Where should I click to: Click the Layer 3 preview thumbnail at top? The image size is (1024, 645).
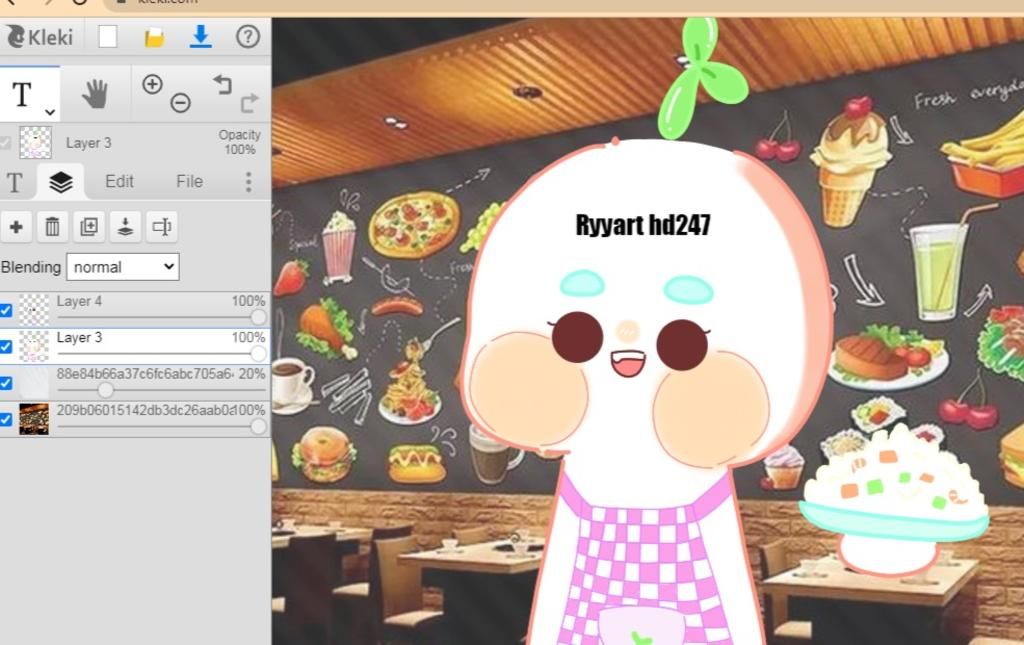[x=35, y=142]
